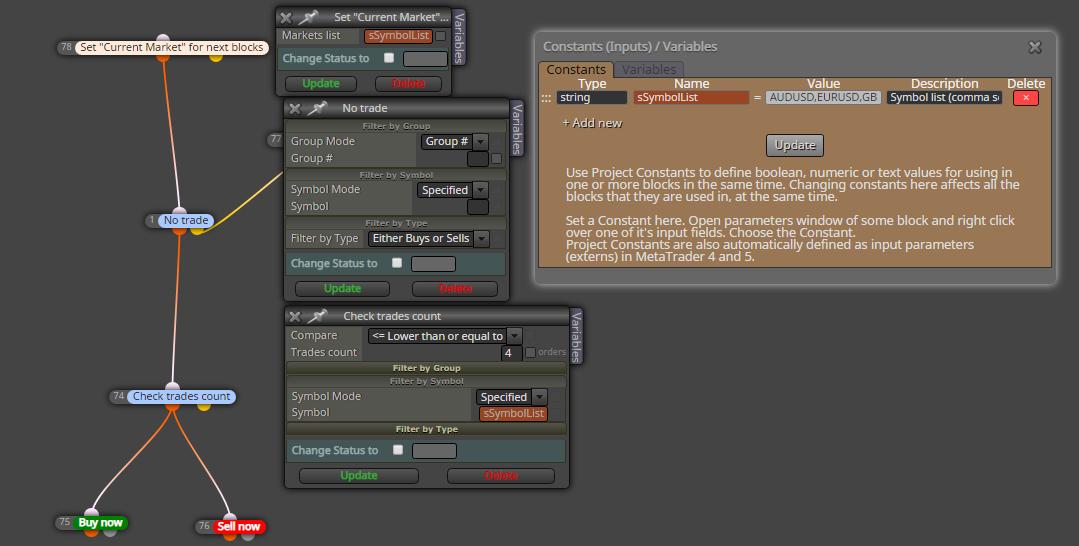Click yellow output connector of block 78
Image resolution: width=1079 pixels, height=546 pixels.
(x=216, y=57)
